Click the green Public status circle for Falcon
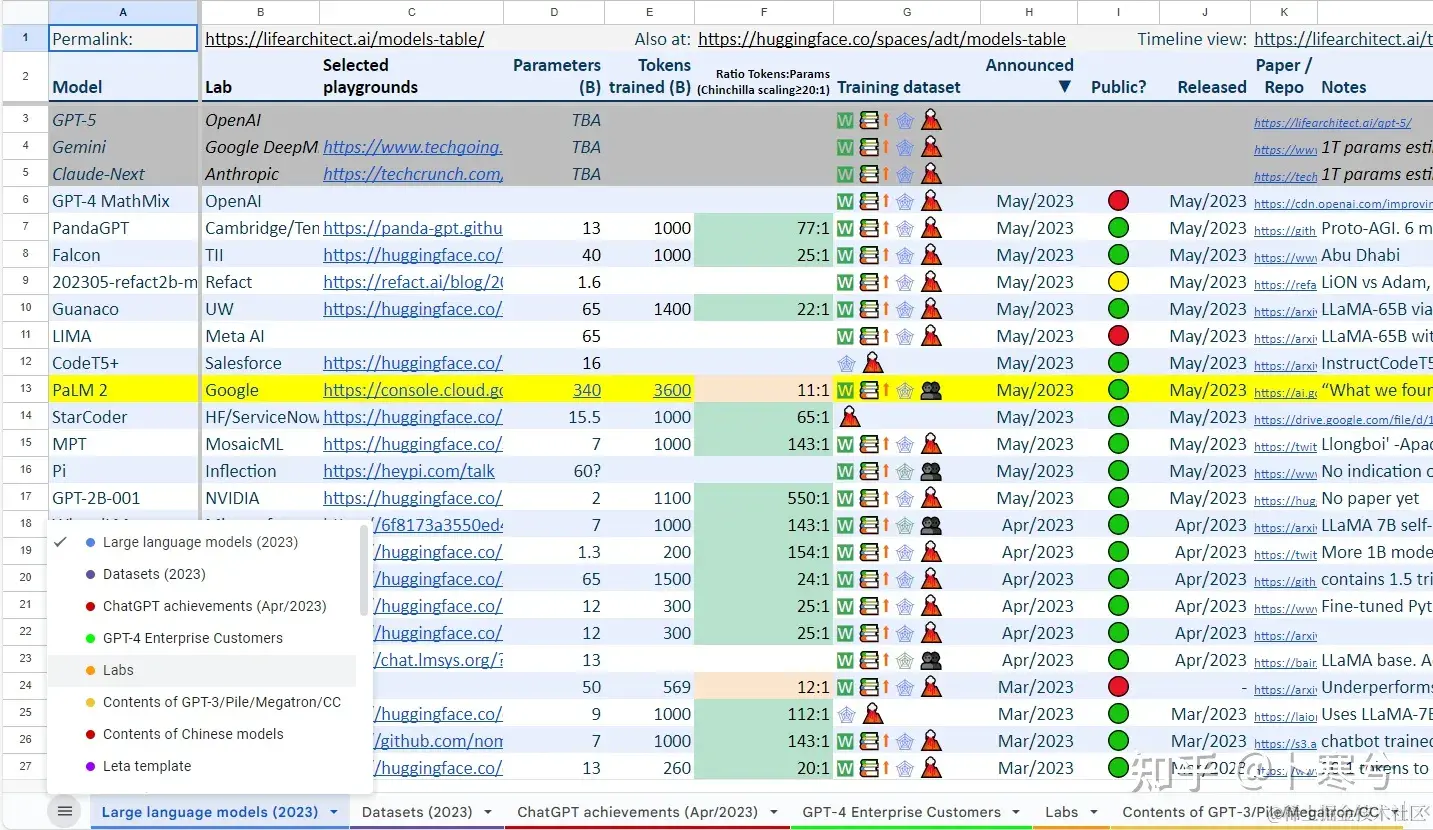The image size is (1433, 830). pos(1119,255)
